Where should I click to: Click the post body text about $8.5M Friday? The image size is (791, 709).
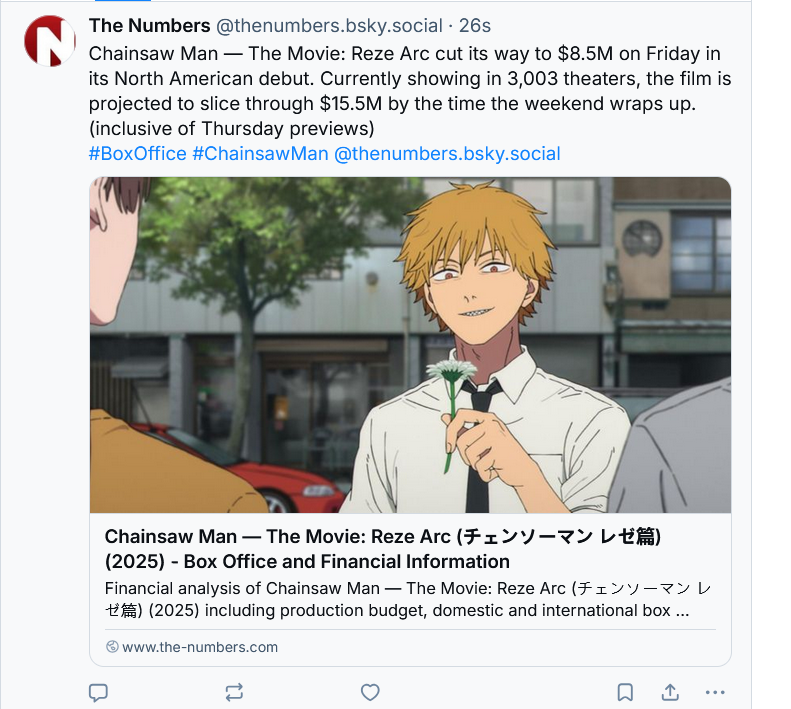point(410,91)
